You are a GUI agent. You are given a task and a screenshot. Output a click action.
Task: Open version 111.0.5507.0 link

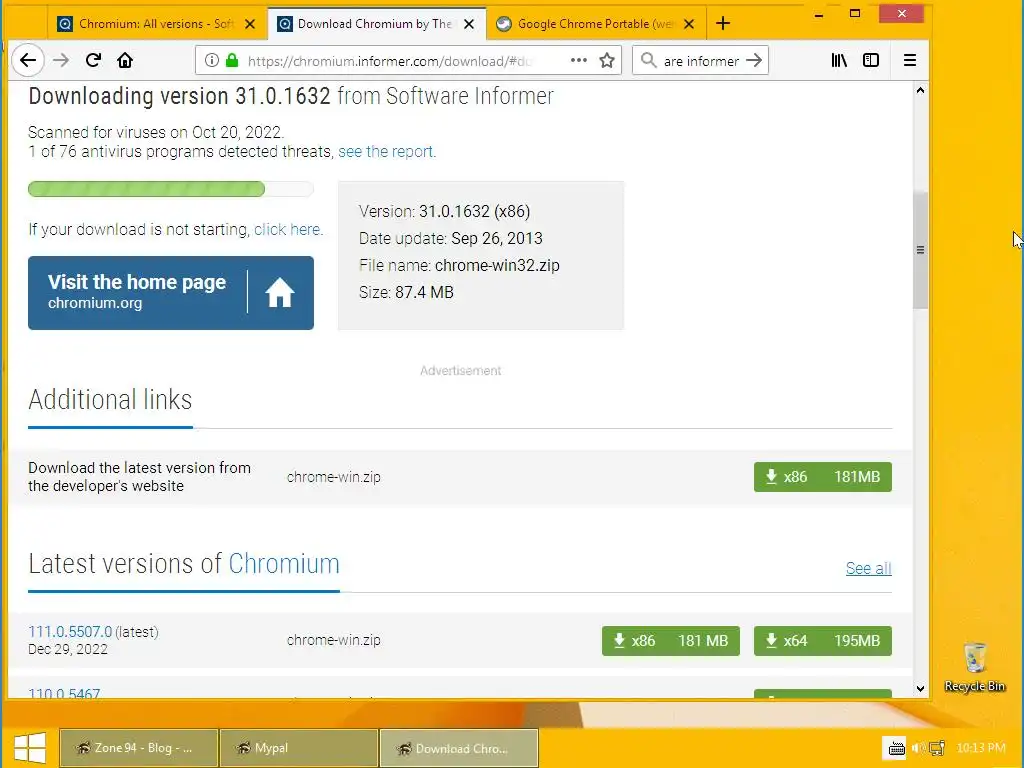70,632
